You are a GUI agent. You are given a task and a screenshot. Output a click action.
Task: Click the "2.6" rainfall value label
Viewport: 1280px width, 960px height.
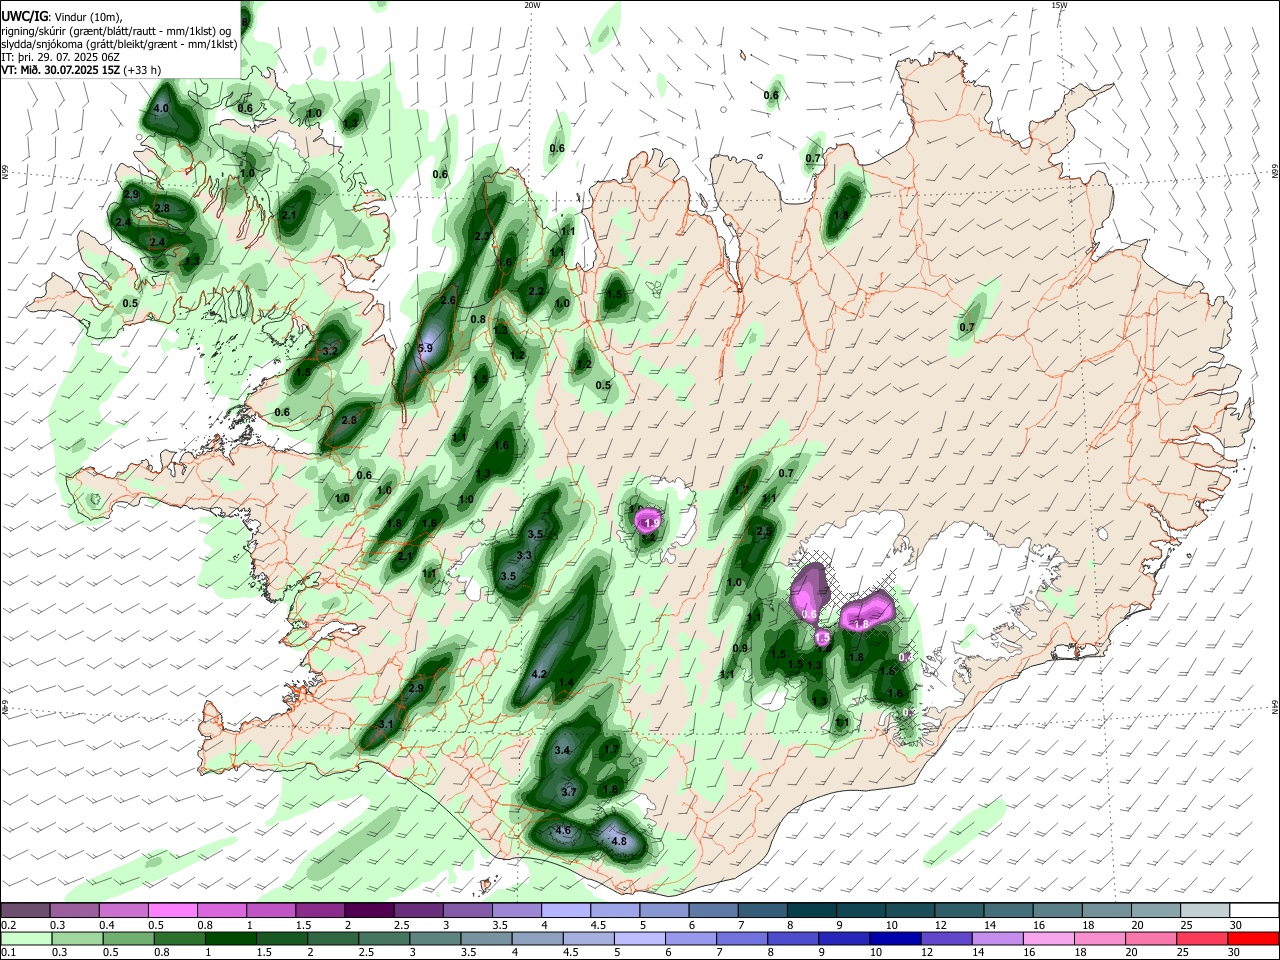(x=448, y=300)
